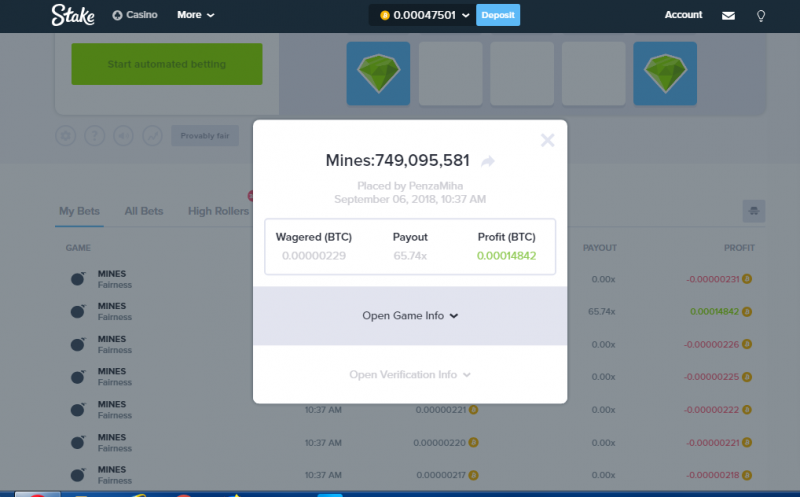This screenshot has width=800, height=497.
Task: Click the 0.00000217 bet amount
Action: 441,475
